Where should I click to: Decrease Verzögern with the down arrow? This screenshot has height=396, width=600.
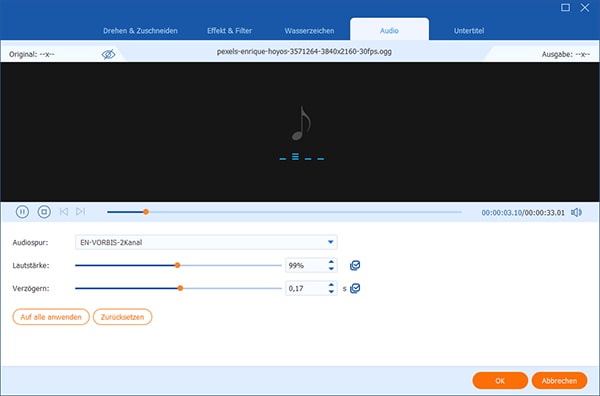click(331, 292)
